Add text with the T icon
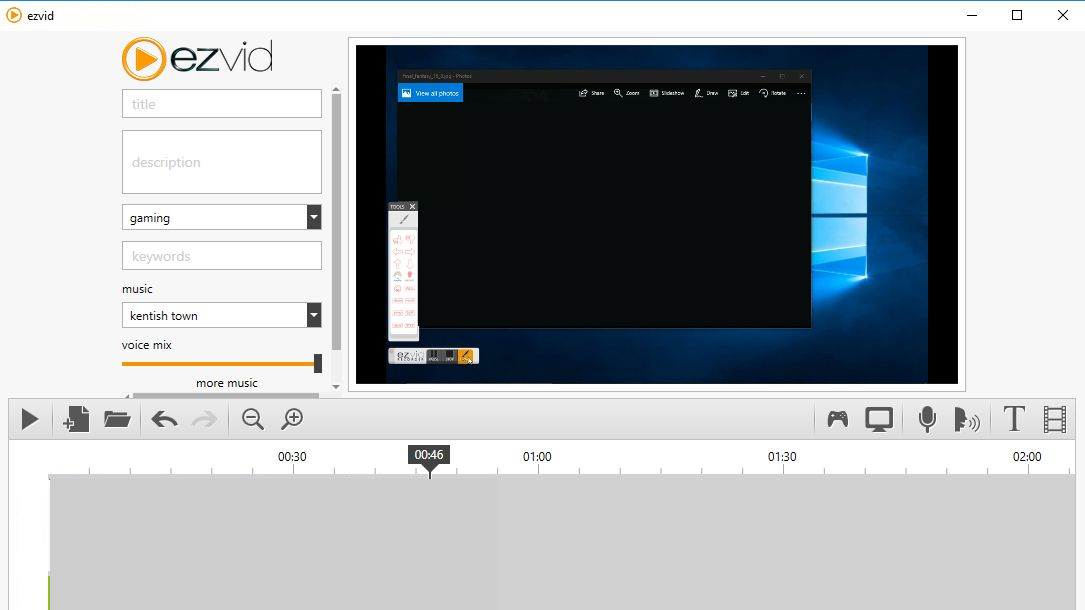 (1014, 419)
